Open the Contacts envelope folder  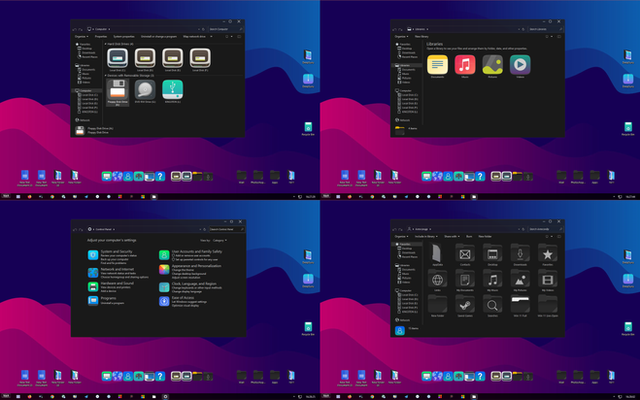465,253
